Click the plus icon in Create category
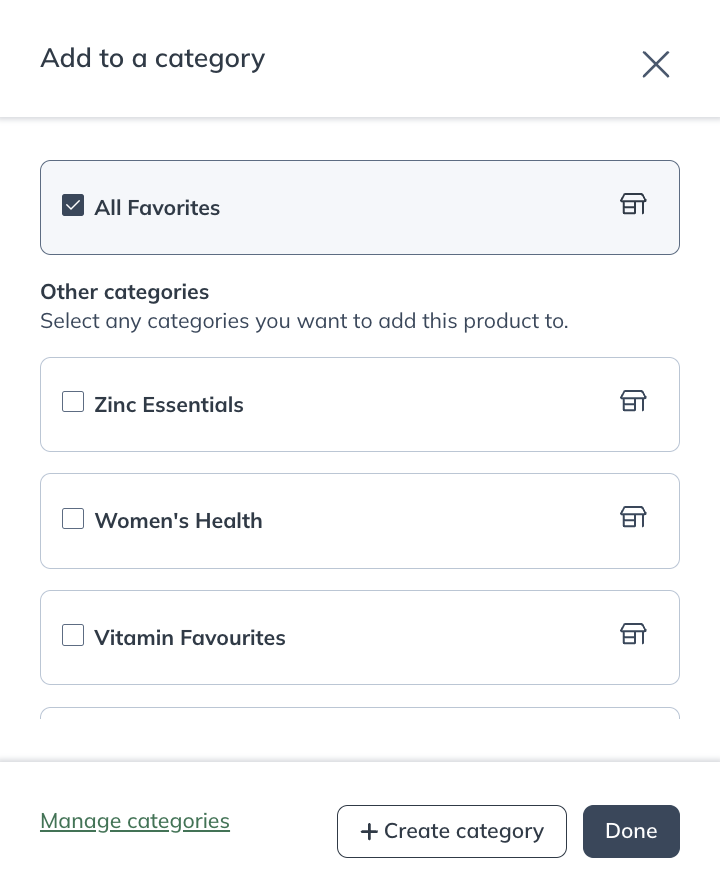 (x=369, y=831)
